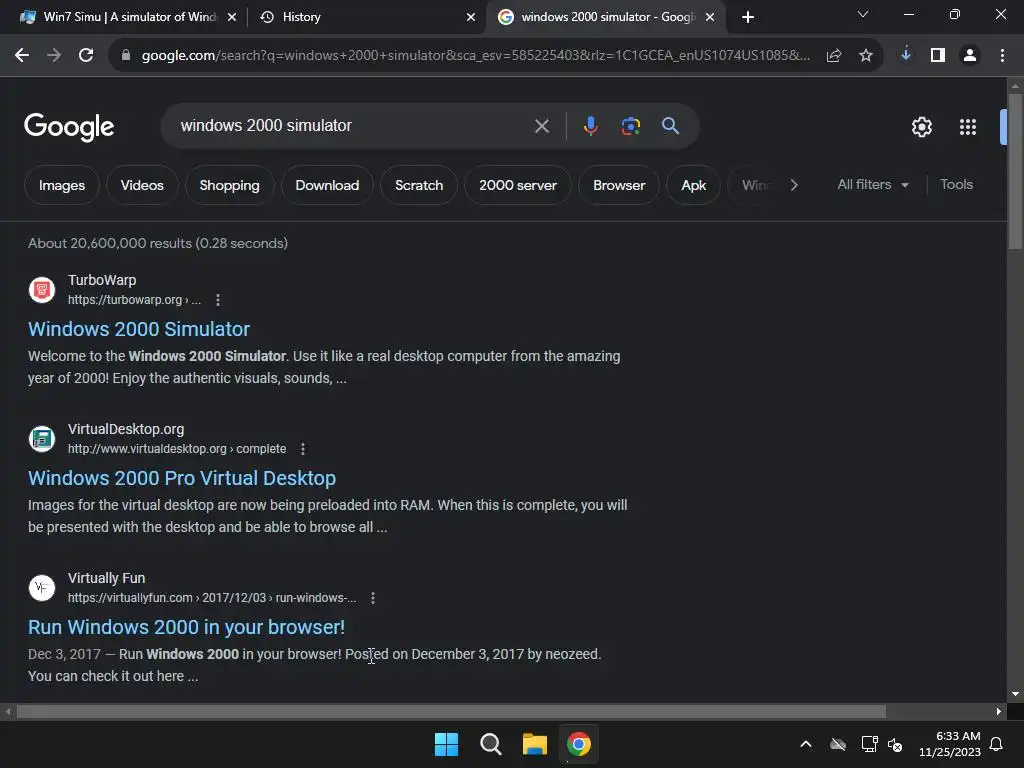Viewport: 1024px width, 768px height.
Task: Show hidden tray icons chevron
Action: [806, 744]
